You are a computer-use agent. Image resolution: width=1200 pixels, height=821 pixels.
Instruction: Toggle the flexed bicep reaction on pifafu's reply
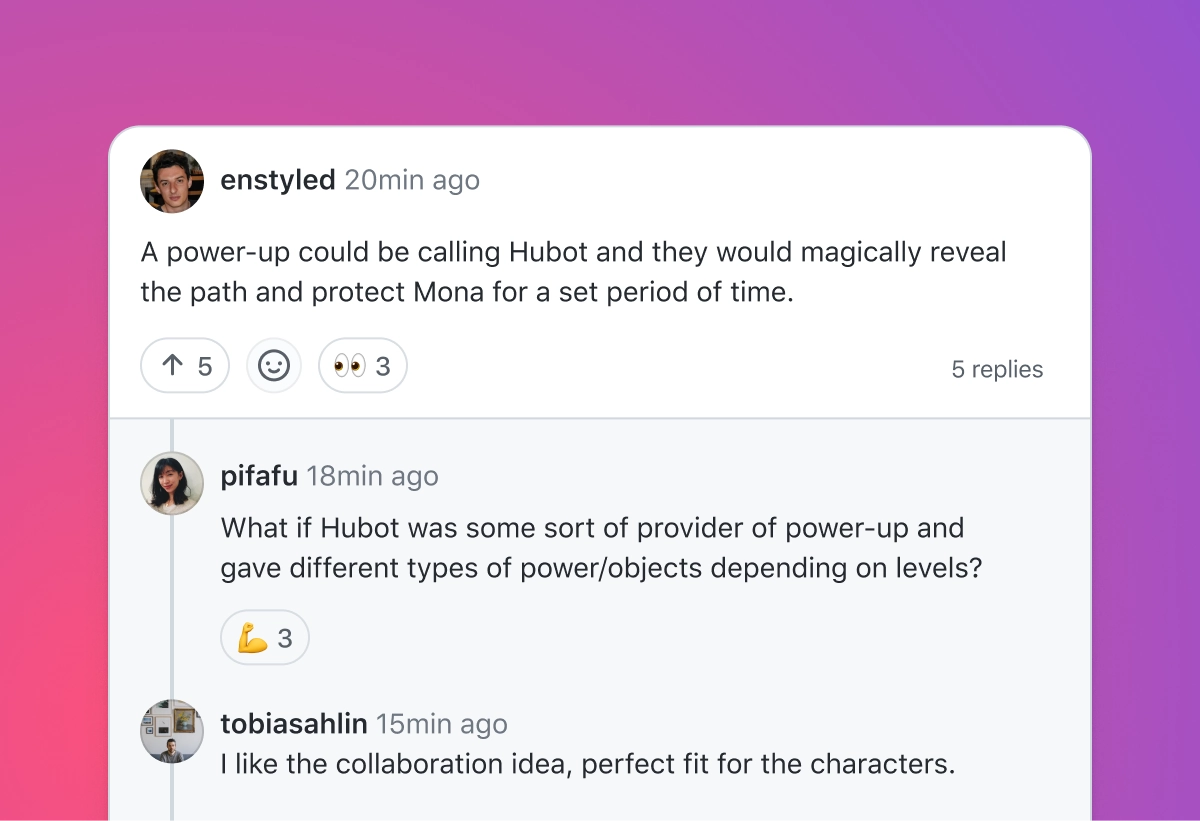tap(265, 638)
